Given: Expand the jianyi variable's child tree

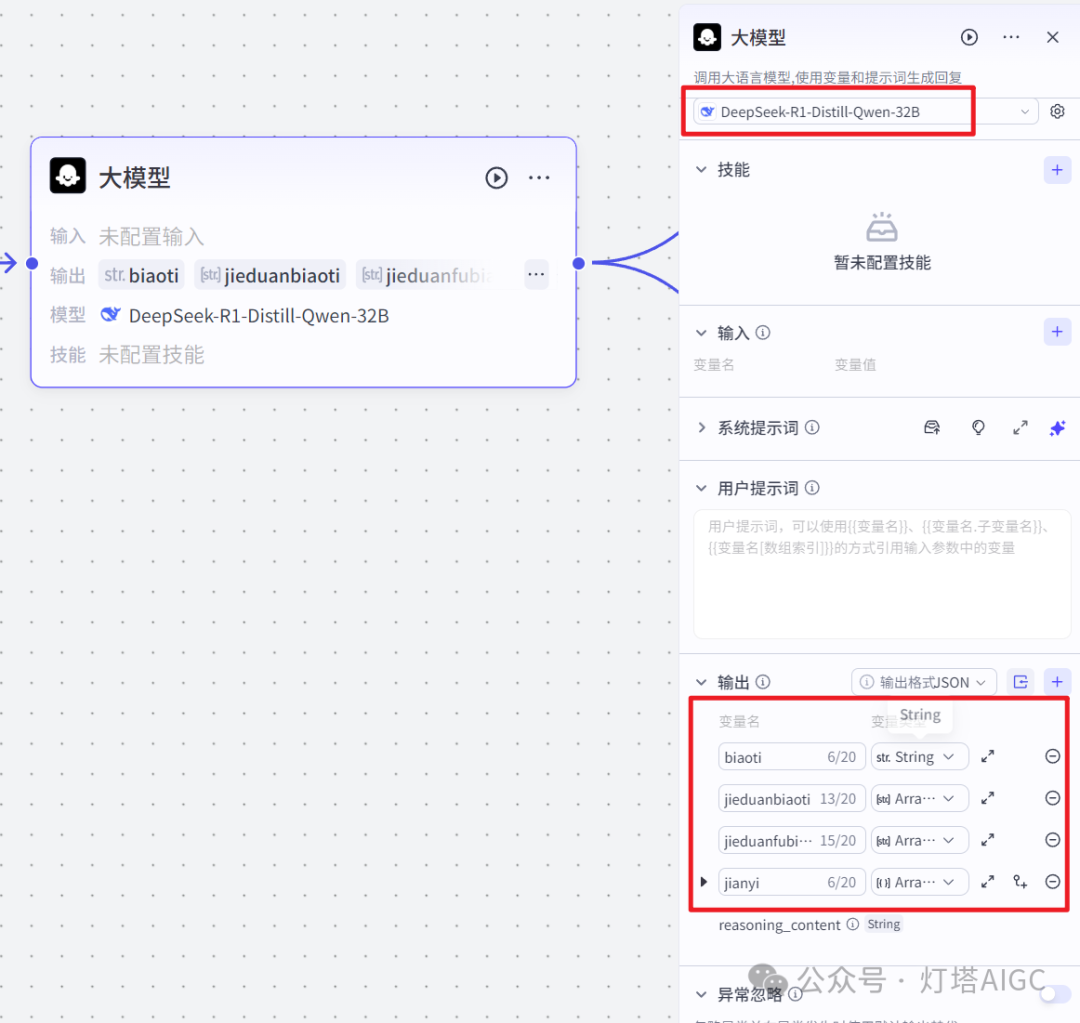Looking at the screenshot, I should (x=703, y=882).
